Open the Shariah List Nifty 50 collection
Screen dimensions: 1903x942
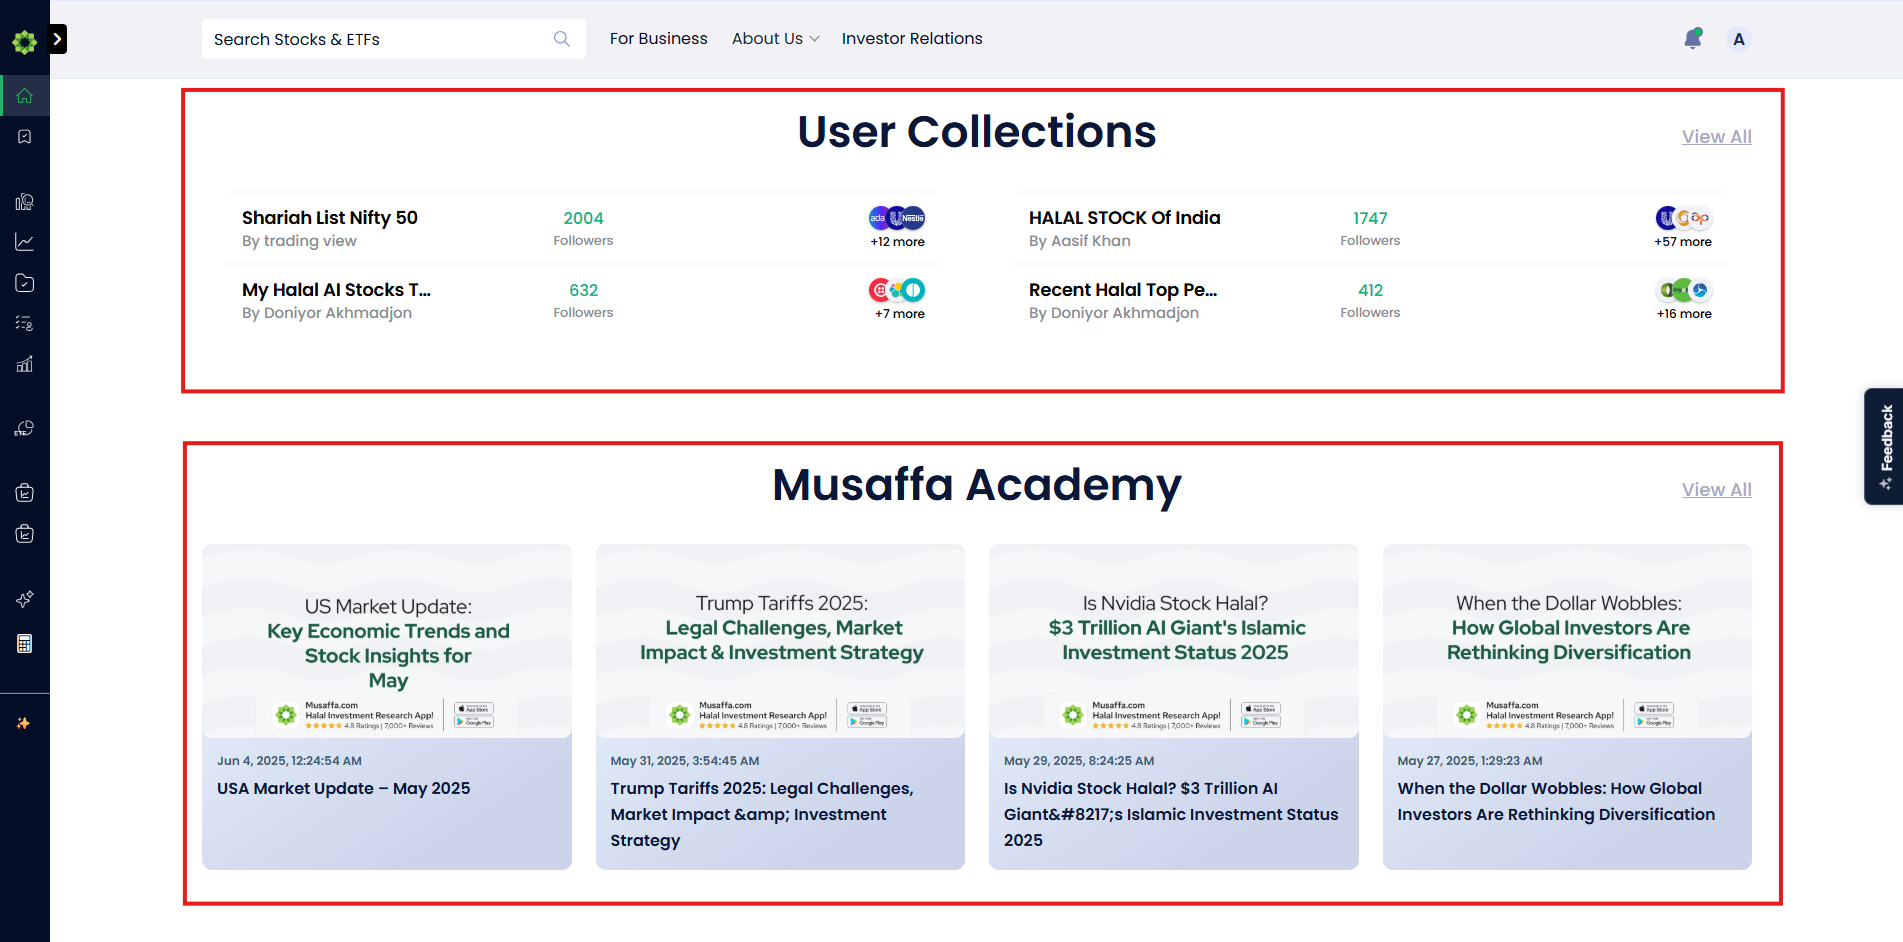[330, 218]
